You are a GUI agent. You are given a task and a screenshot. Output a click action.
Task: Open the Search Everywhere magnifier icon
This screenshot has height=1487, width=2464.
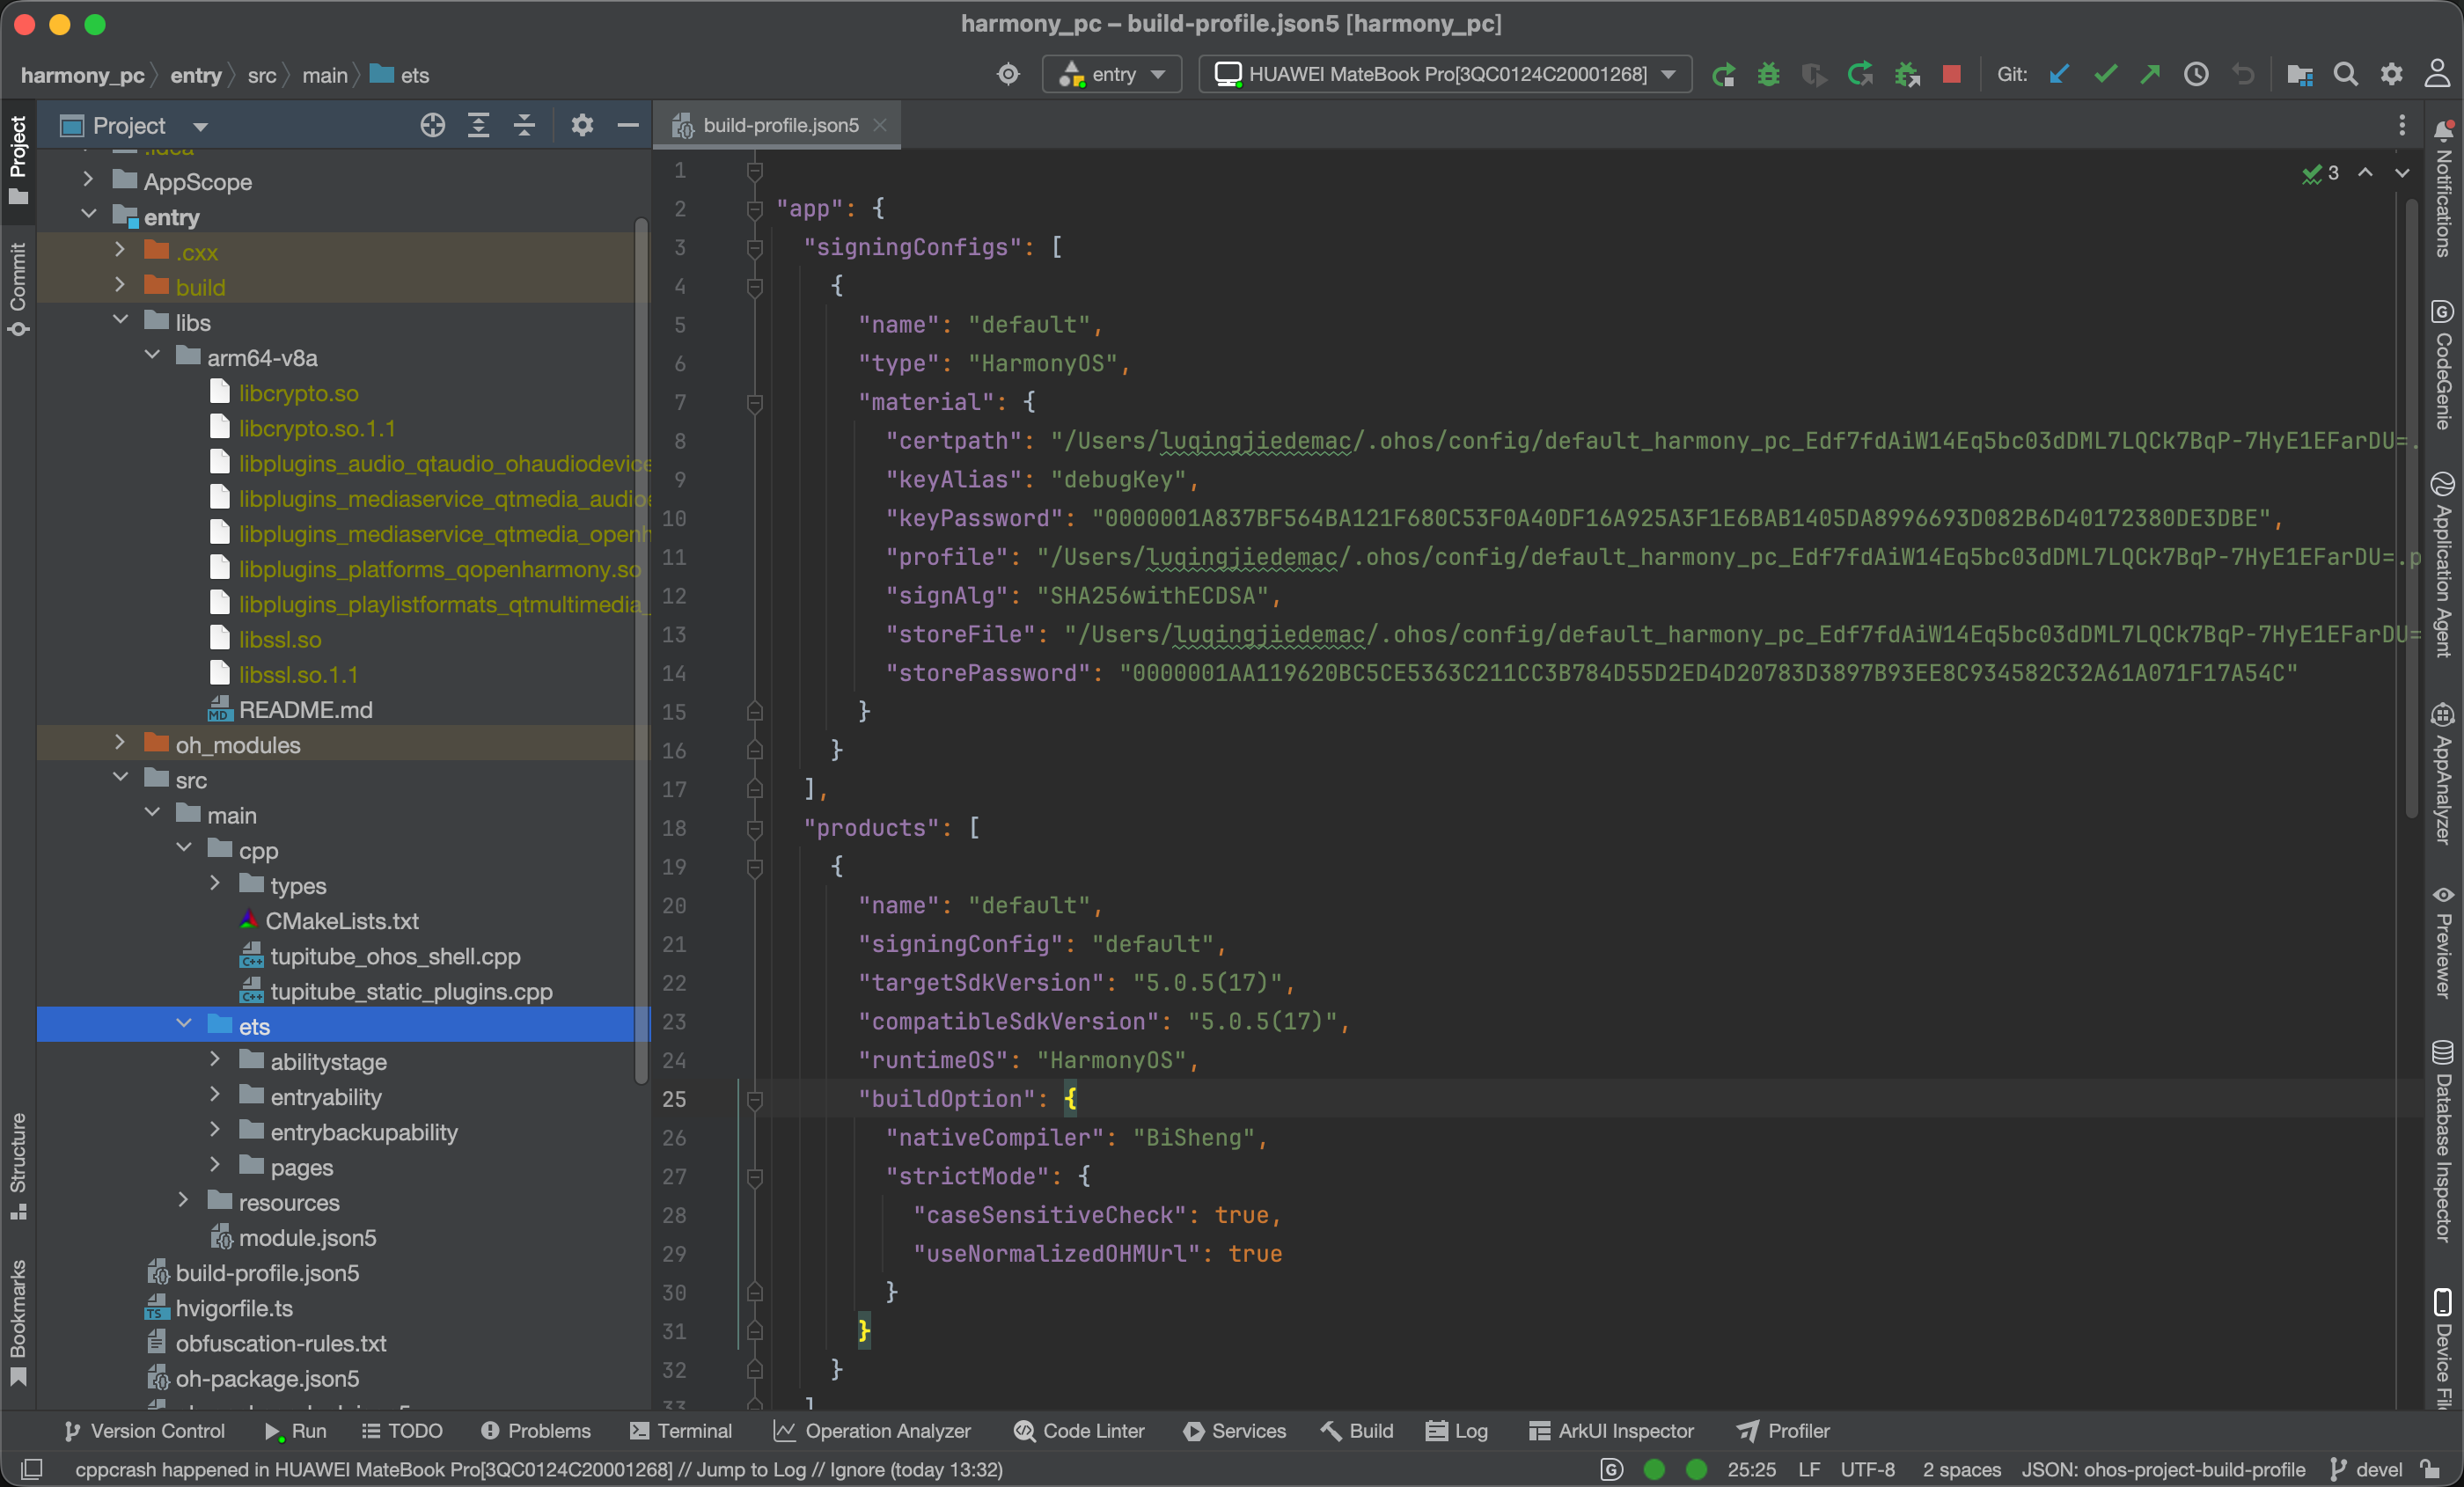pyautogui.click(x=2345, y=75)
